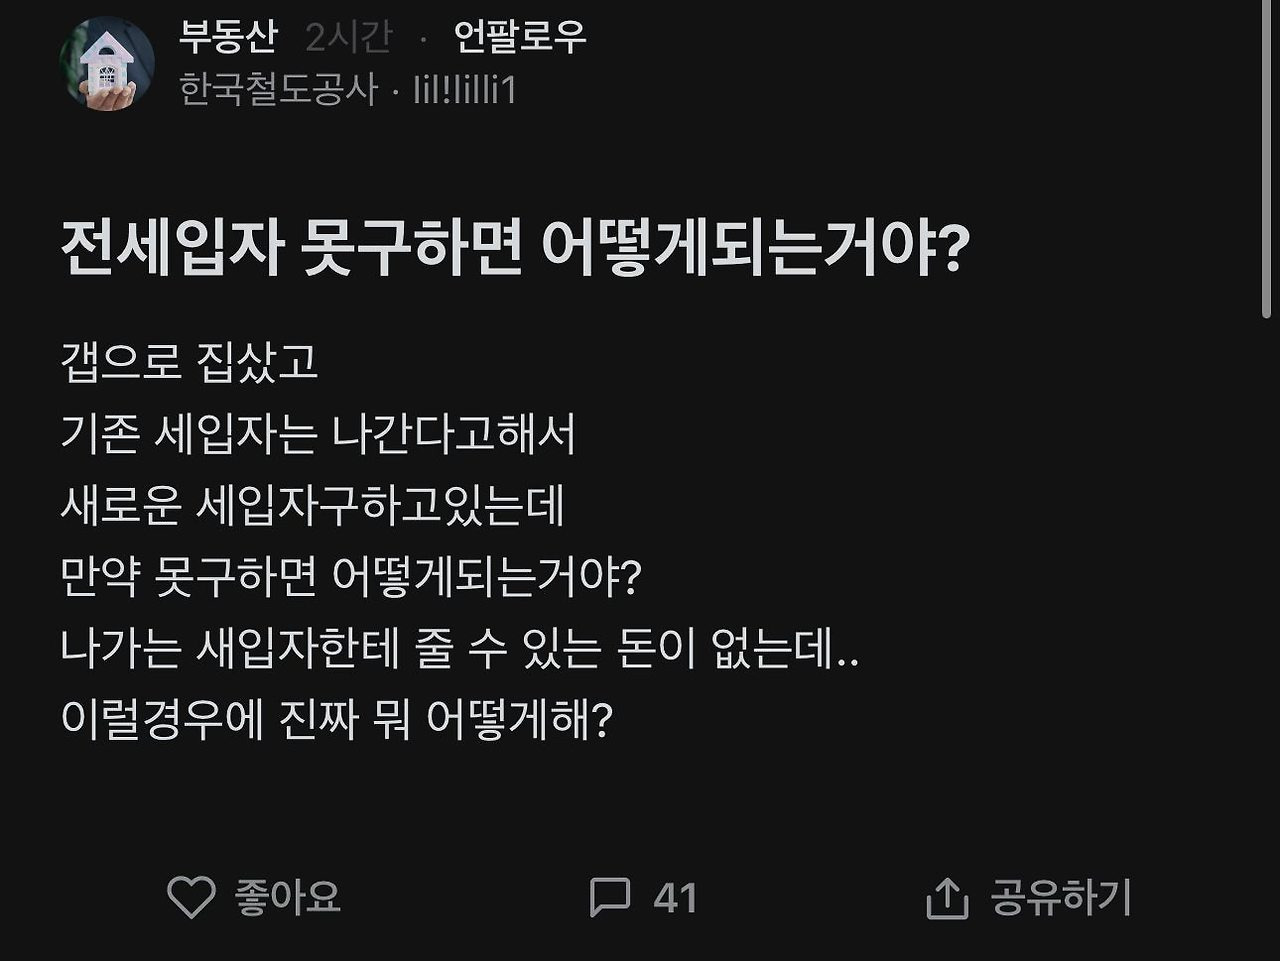Screen dimensions: 1280x961
Task: Tap the 좋아요 label
Action: coord(288,897)
